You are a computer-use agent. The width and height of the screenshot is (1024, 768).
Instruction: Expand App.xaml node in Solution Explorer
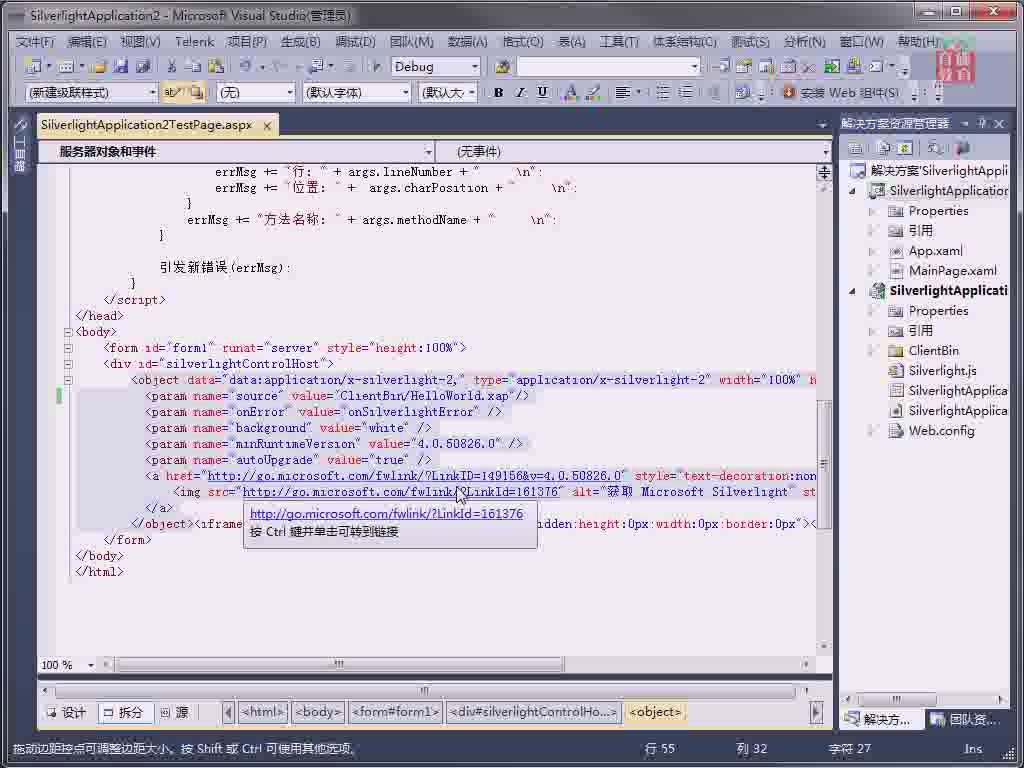tap(872, 251)
